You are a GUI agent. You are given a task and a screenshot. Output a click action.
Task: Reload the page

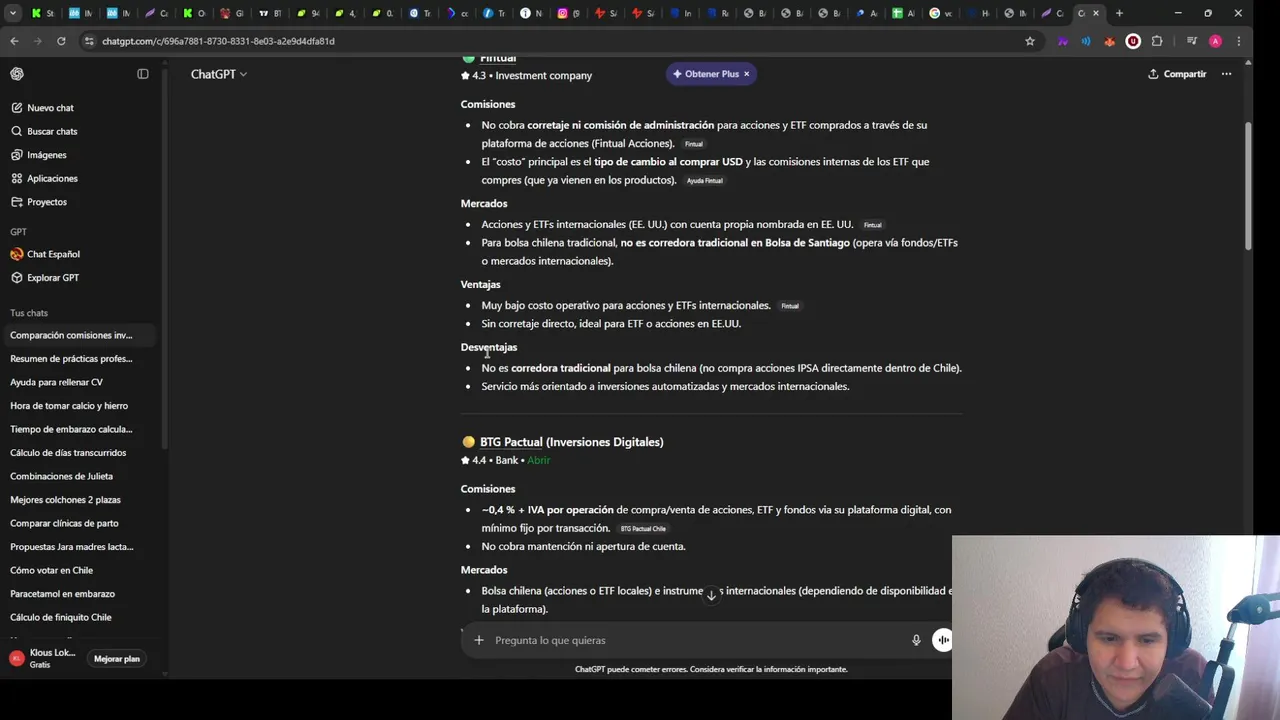point(61,41)
